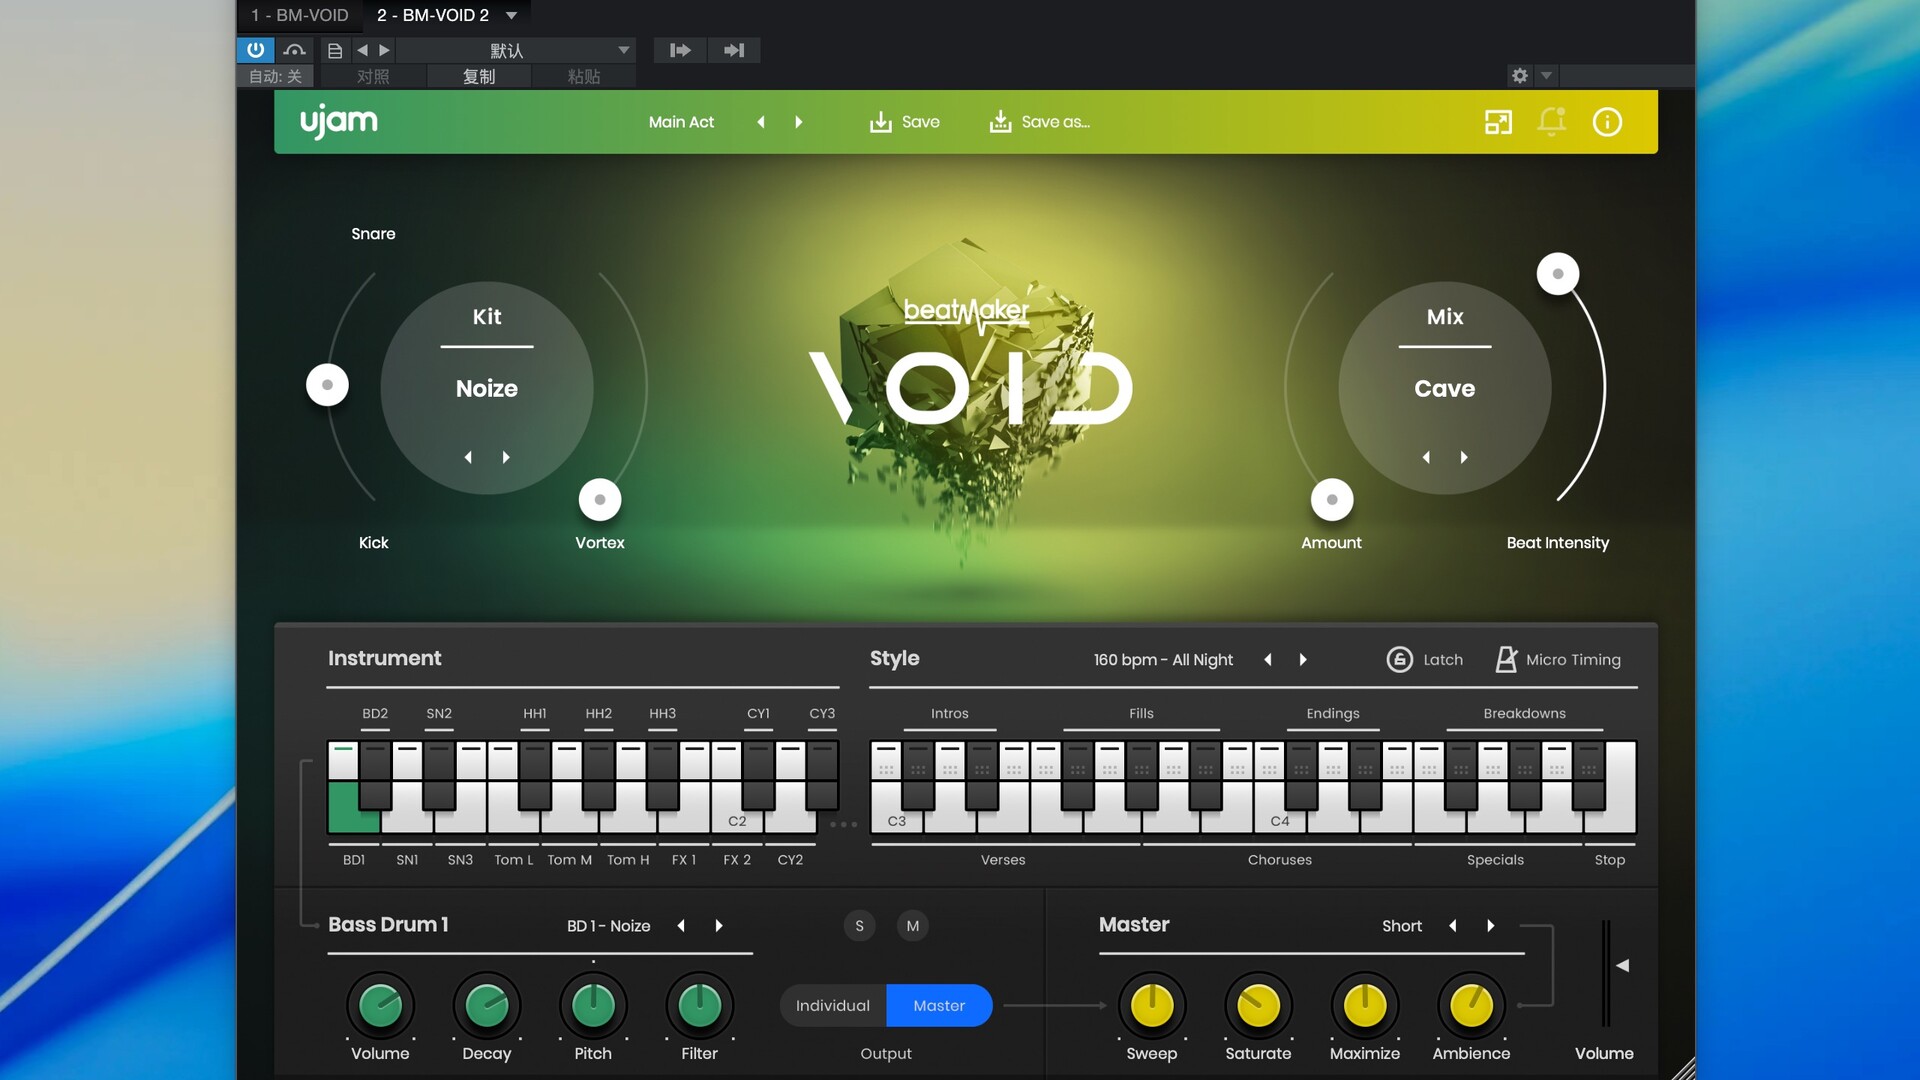
Task: Select the 2 - BM-VOID 2 tab
Action: click(433, 15)
